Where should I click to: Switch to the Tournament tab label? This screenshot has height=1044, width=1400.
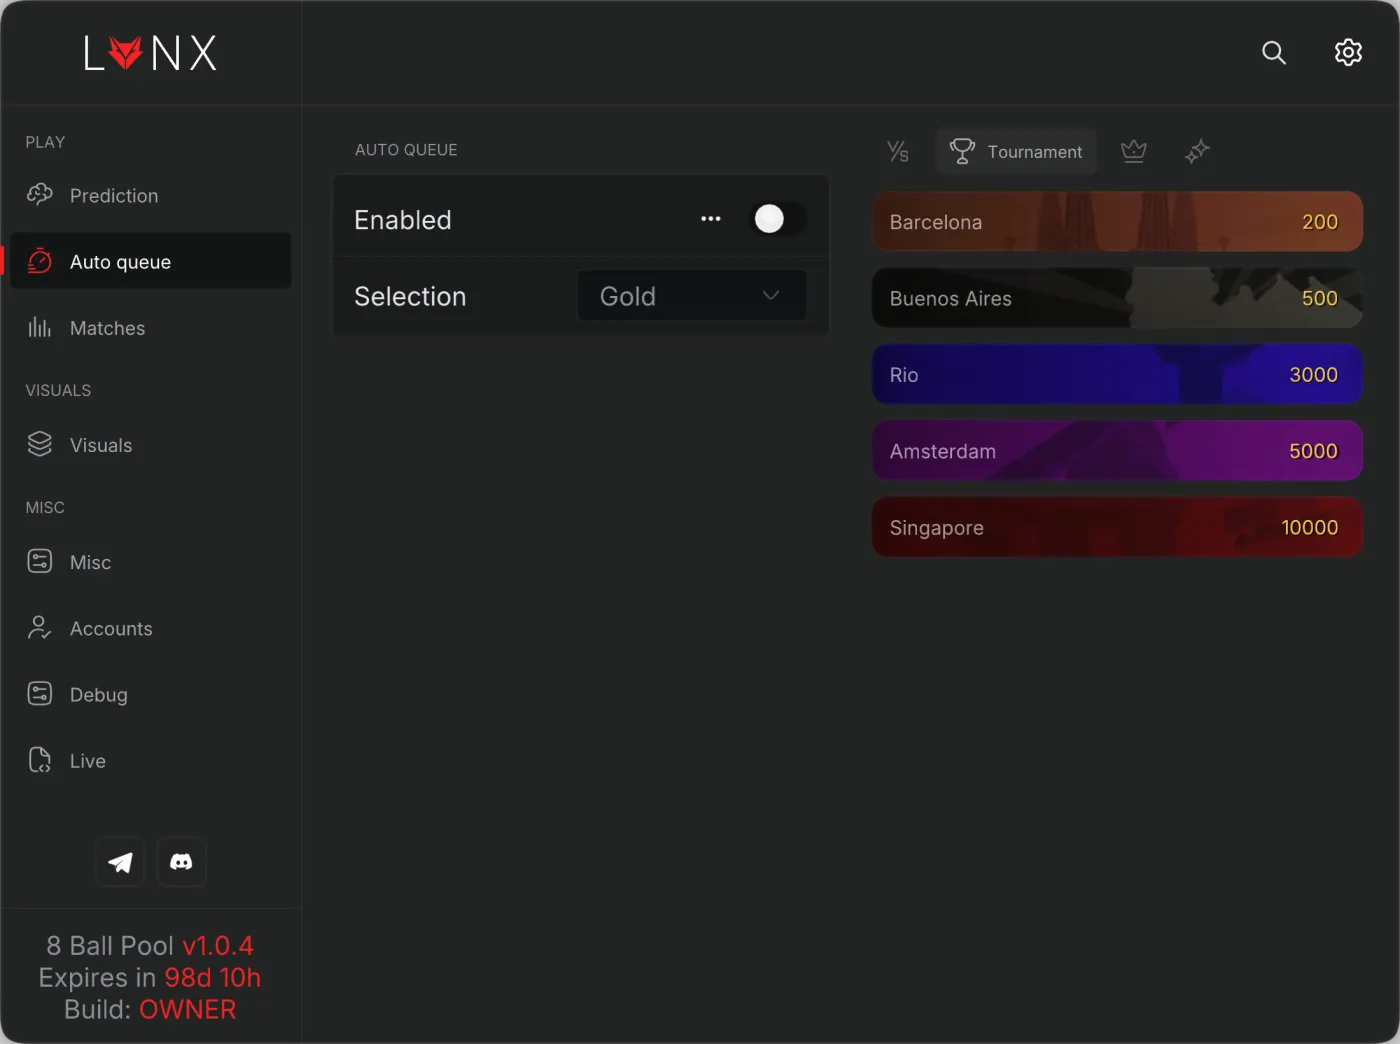click(x=1034, y=152)
